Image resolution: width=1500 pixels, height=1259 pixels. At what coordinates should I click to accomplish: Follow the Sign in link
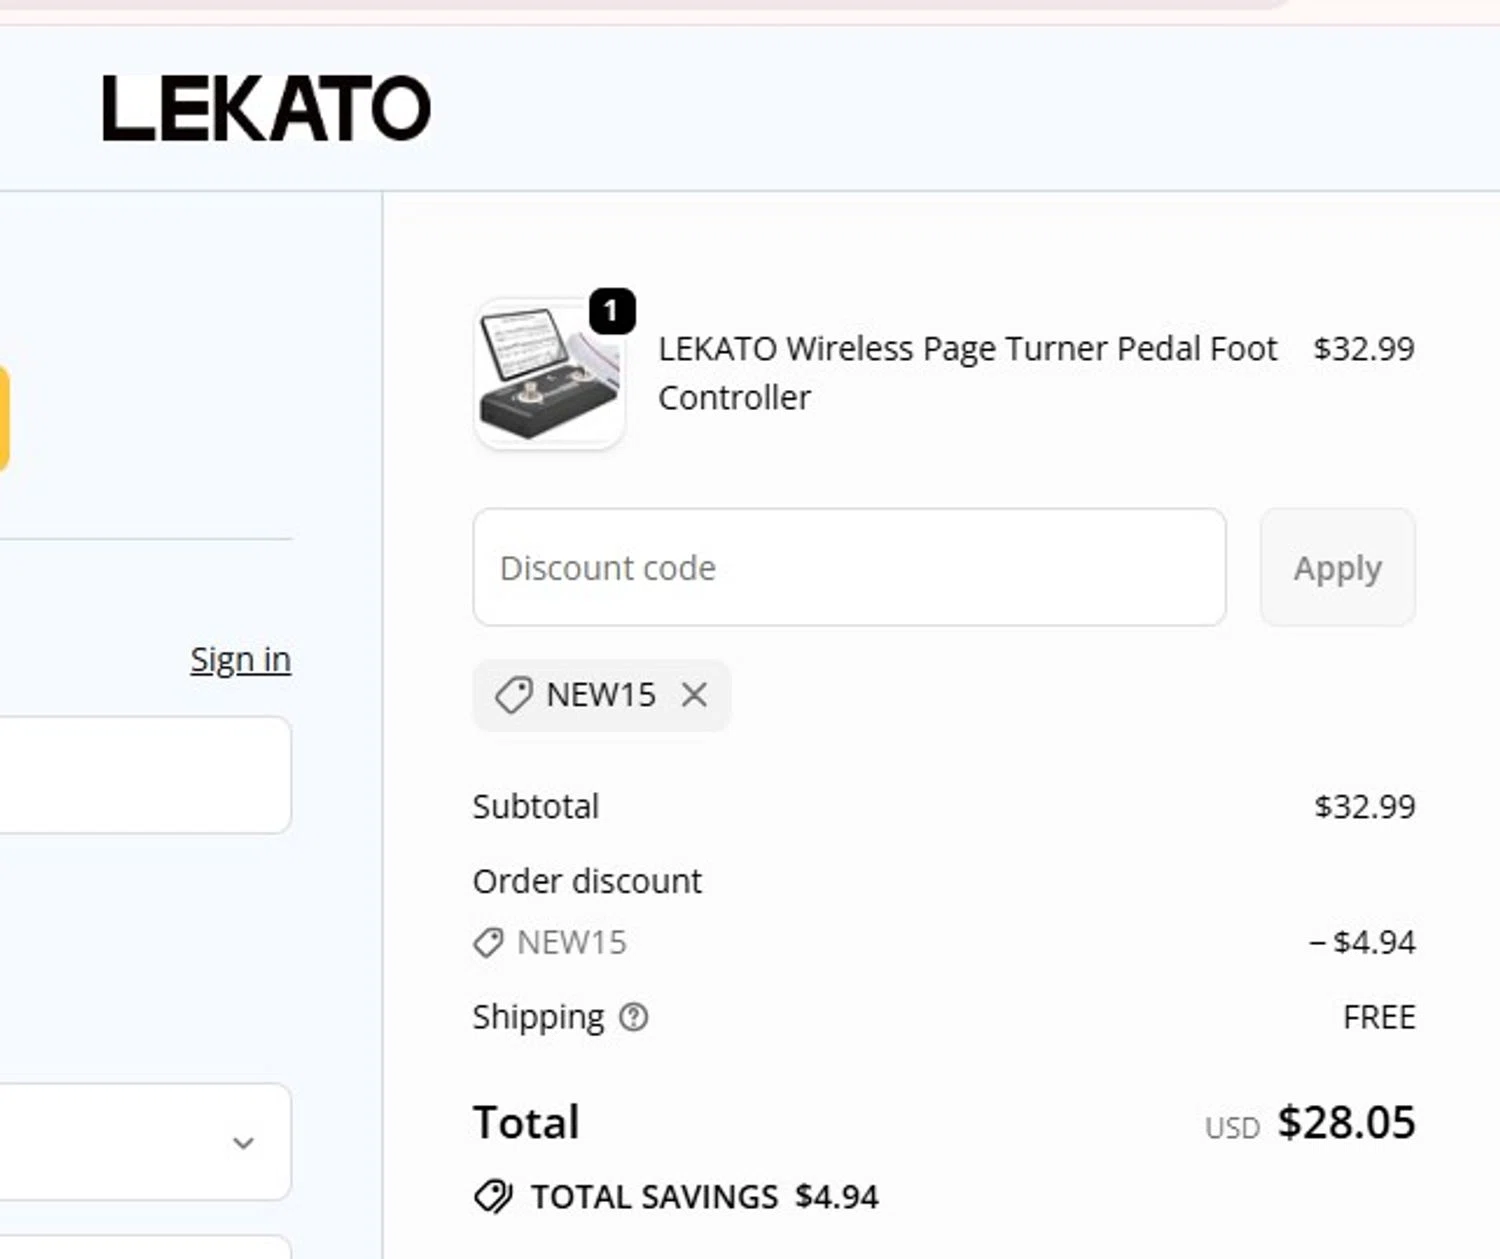click(241, 659)
